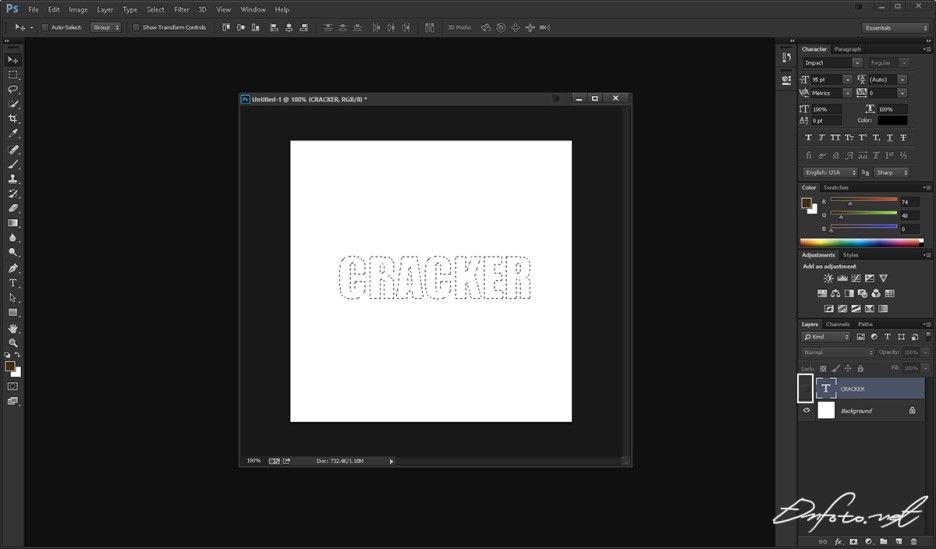Add a layer style with fx button

[838, 541]
